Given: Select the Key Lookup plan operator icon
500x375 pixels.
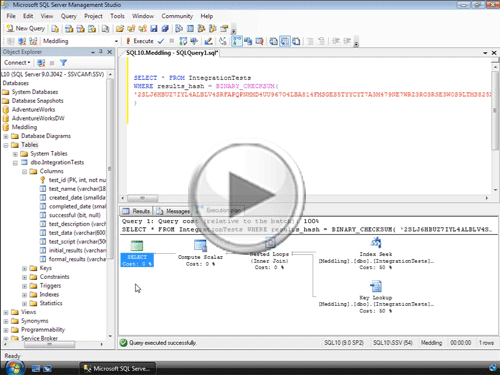Looking at the screenshot, I should (x=376, y=286).
